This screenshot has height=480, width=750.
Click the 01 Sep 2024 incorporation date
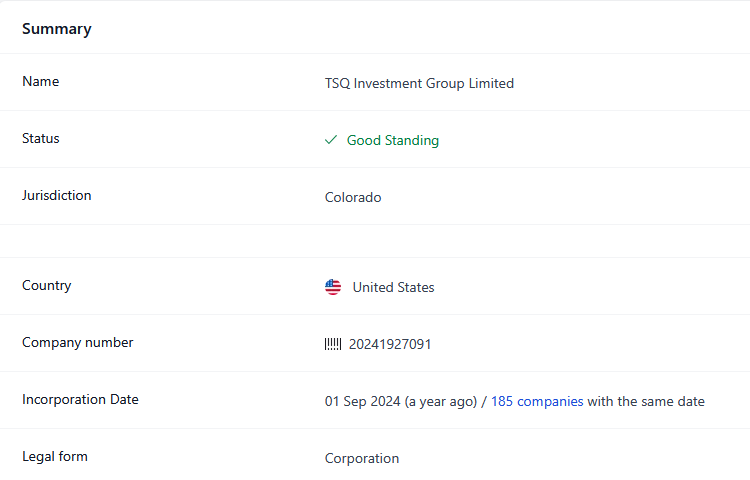pos(363,401)
